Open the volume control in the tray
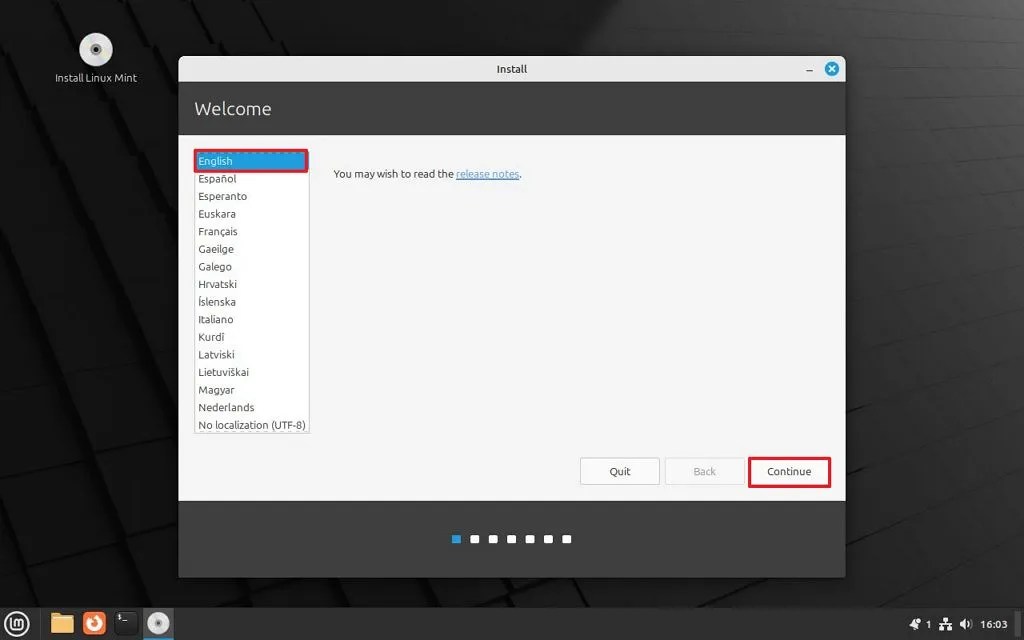This screenshot has height=640, width=1024. [967, 622]
